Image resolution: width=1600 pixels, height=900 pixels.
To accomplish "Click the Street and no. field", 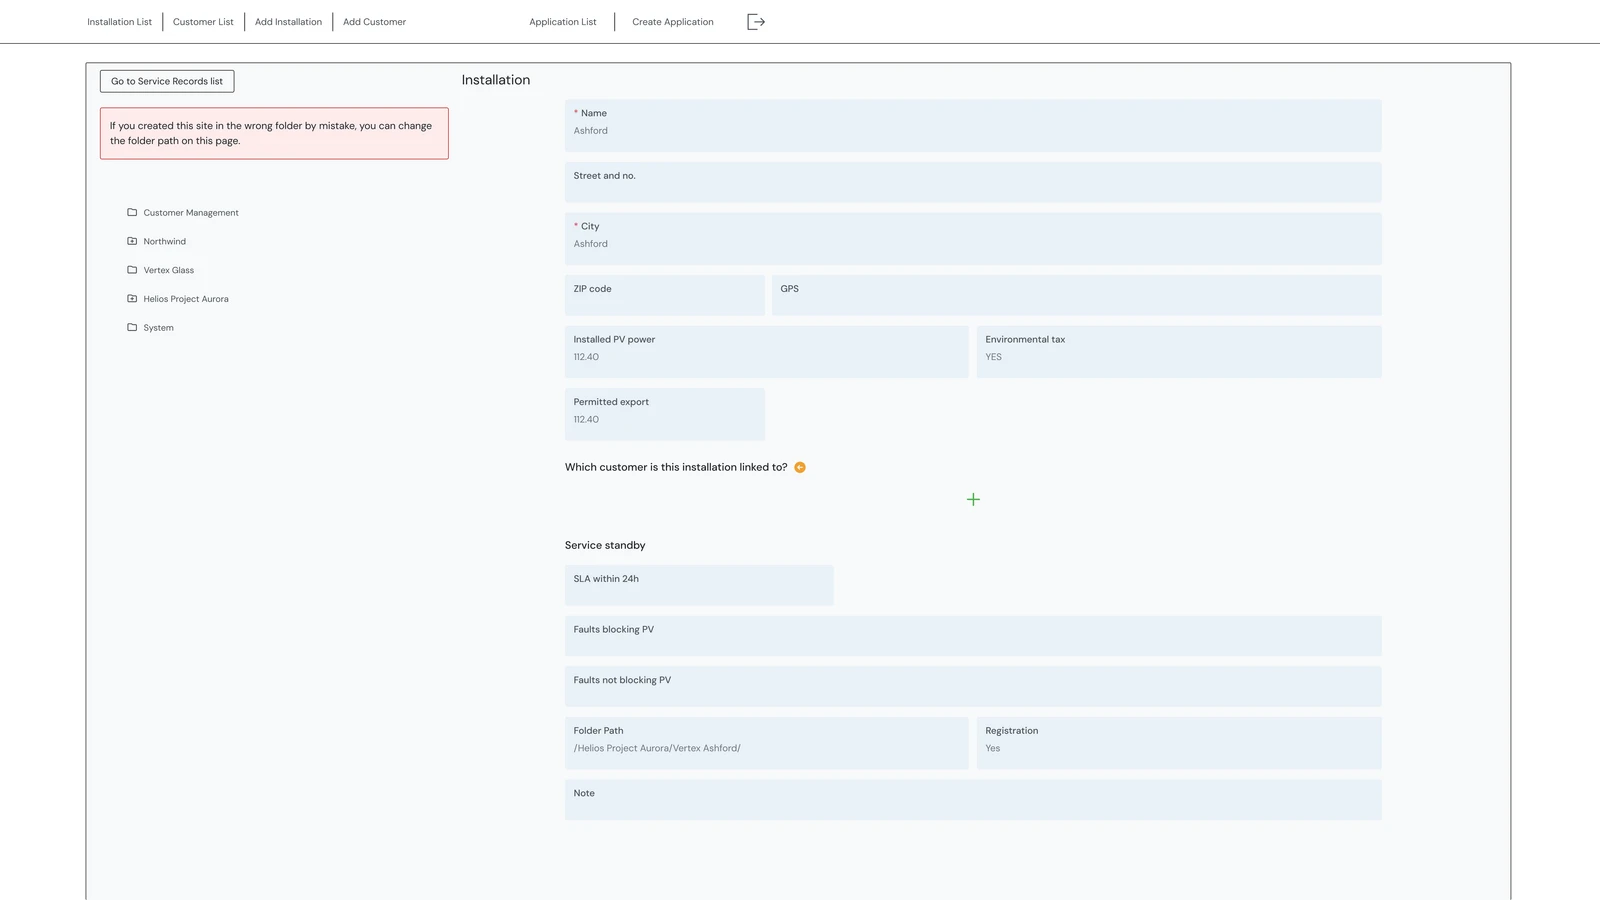I will point(973,182).
